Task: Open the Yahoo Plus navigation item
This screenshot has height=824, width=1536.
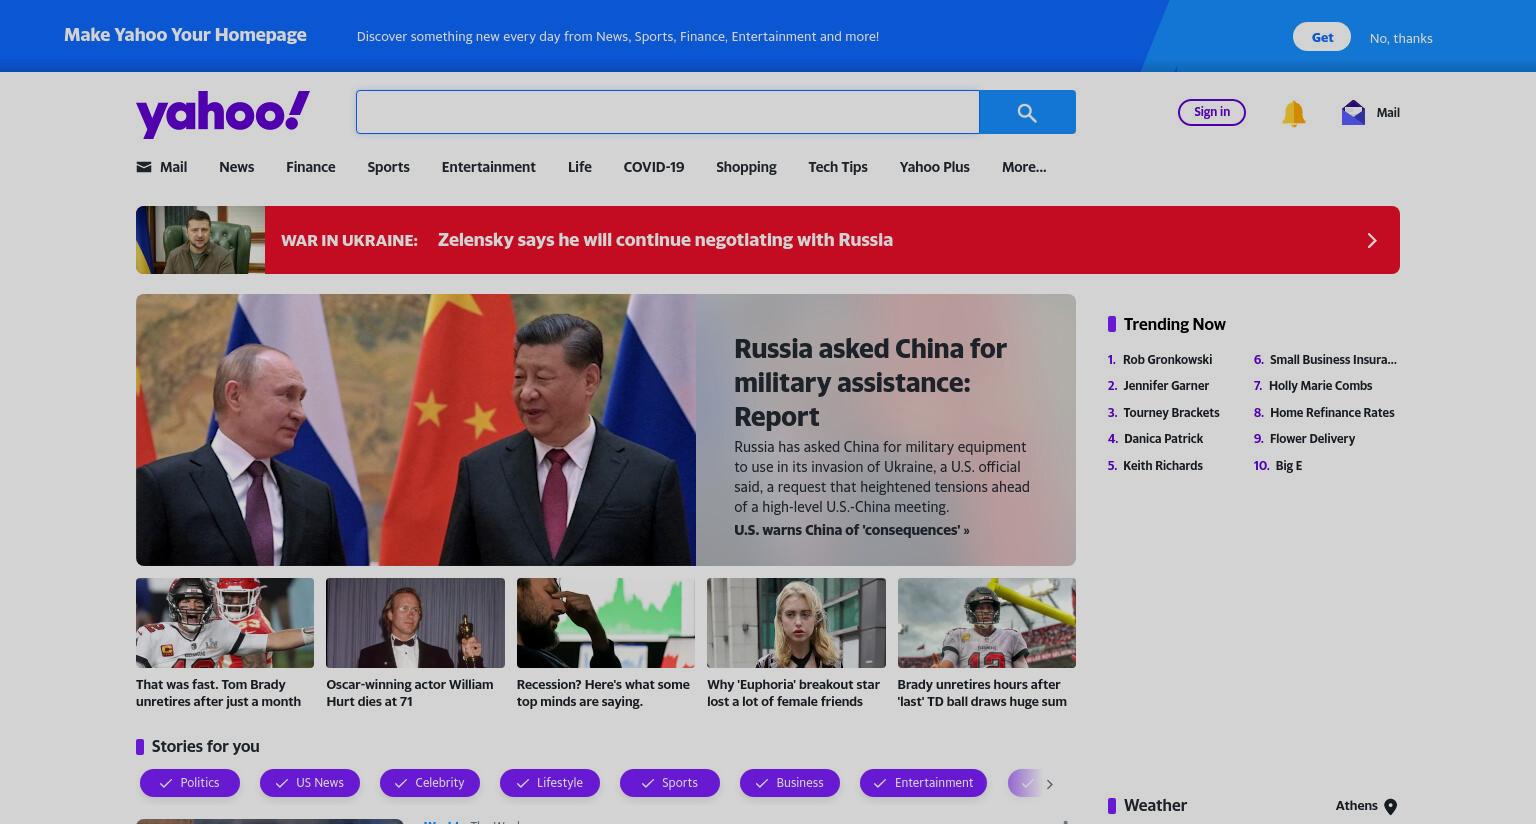Action: click(934, 167)
